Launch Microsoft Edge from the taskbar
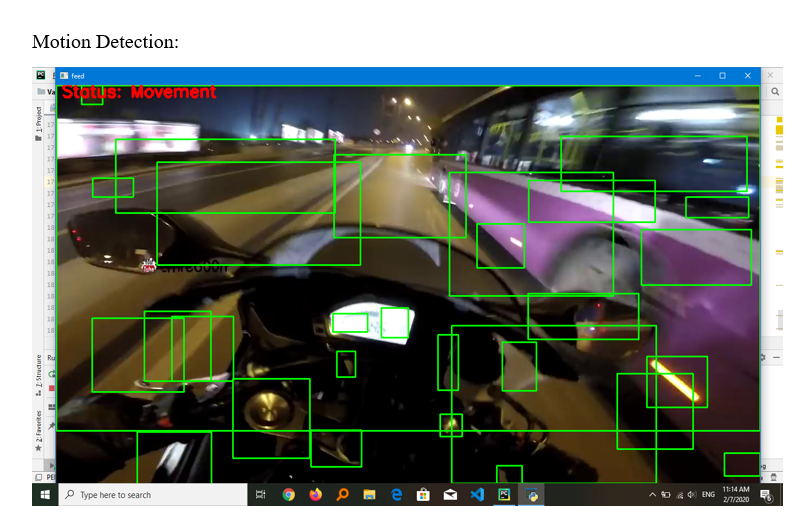 click(396, 494)
